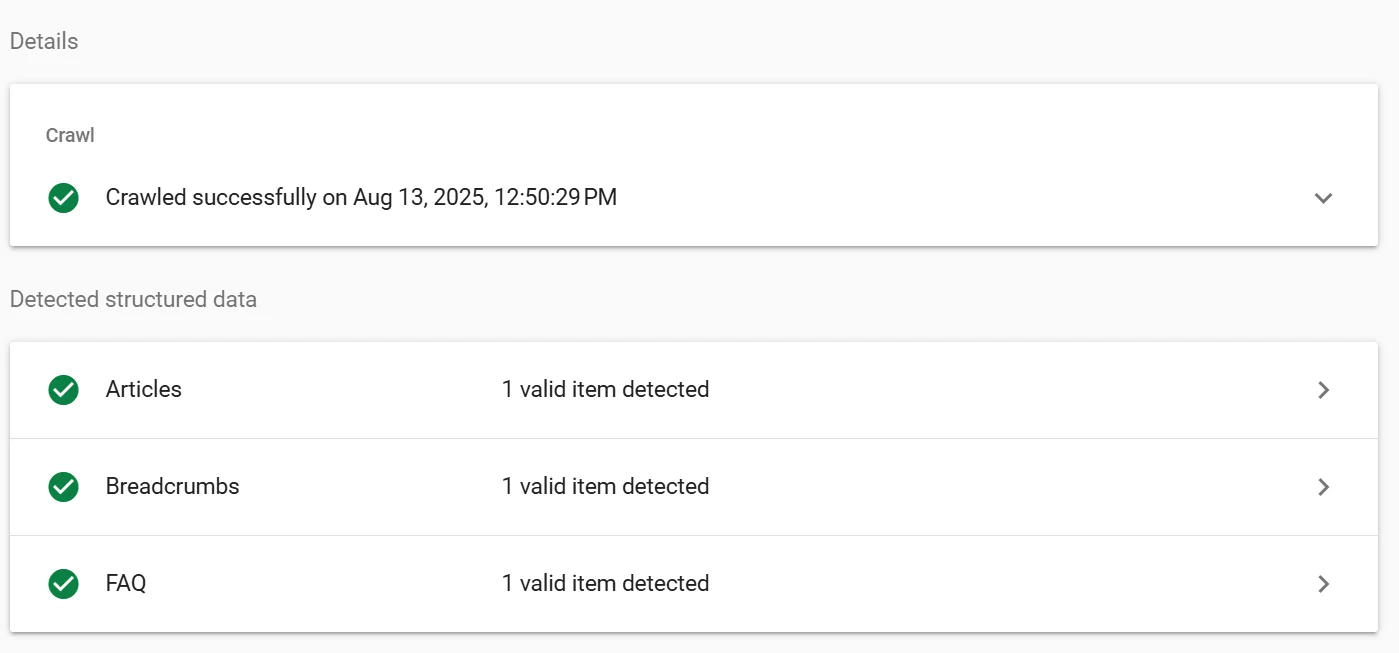Viewport: 1399px width, 653px height.
Task: Click the Breadcrumbs green check icon
Action: point(64,486)
